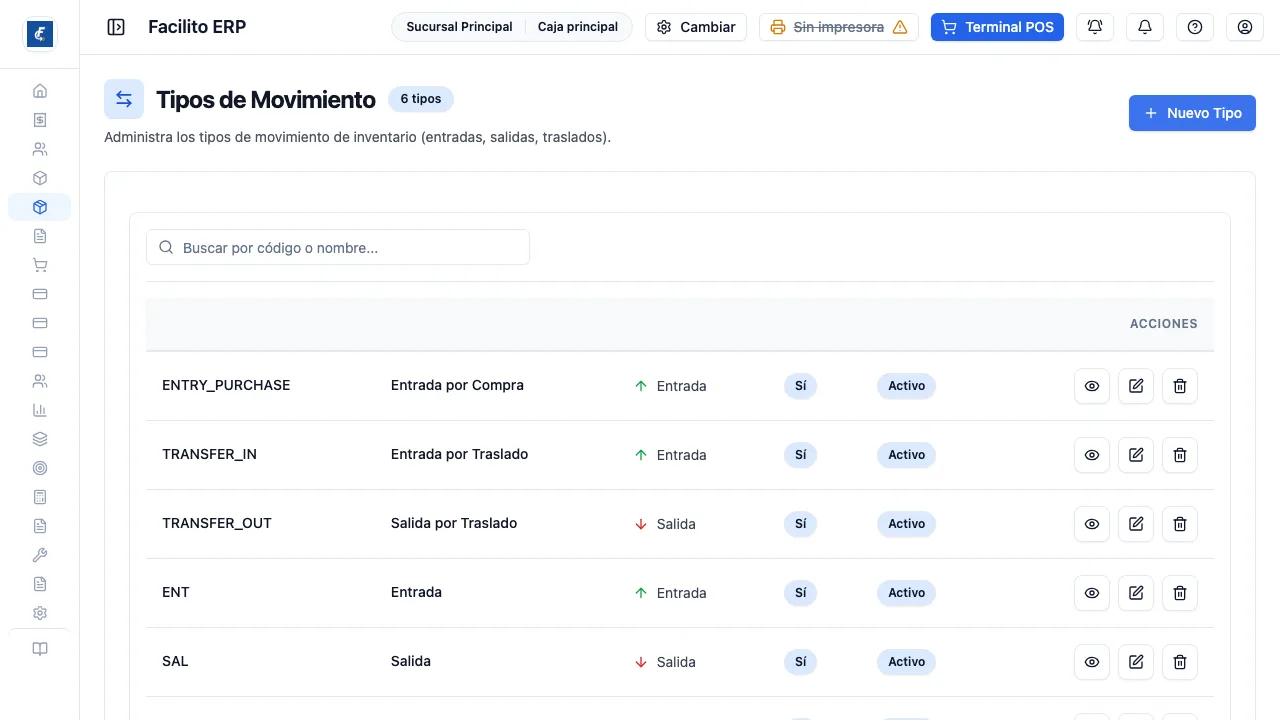Open the wrench tools icon in sidebar
Viewport: 1280px width, 720px height.
40,555
